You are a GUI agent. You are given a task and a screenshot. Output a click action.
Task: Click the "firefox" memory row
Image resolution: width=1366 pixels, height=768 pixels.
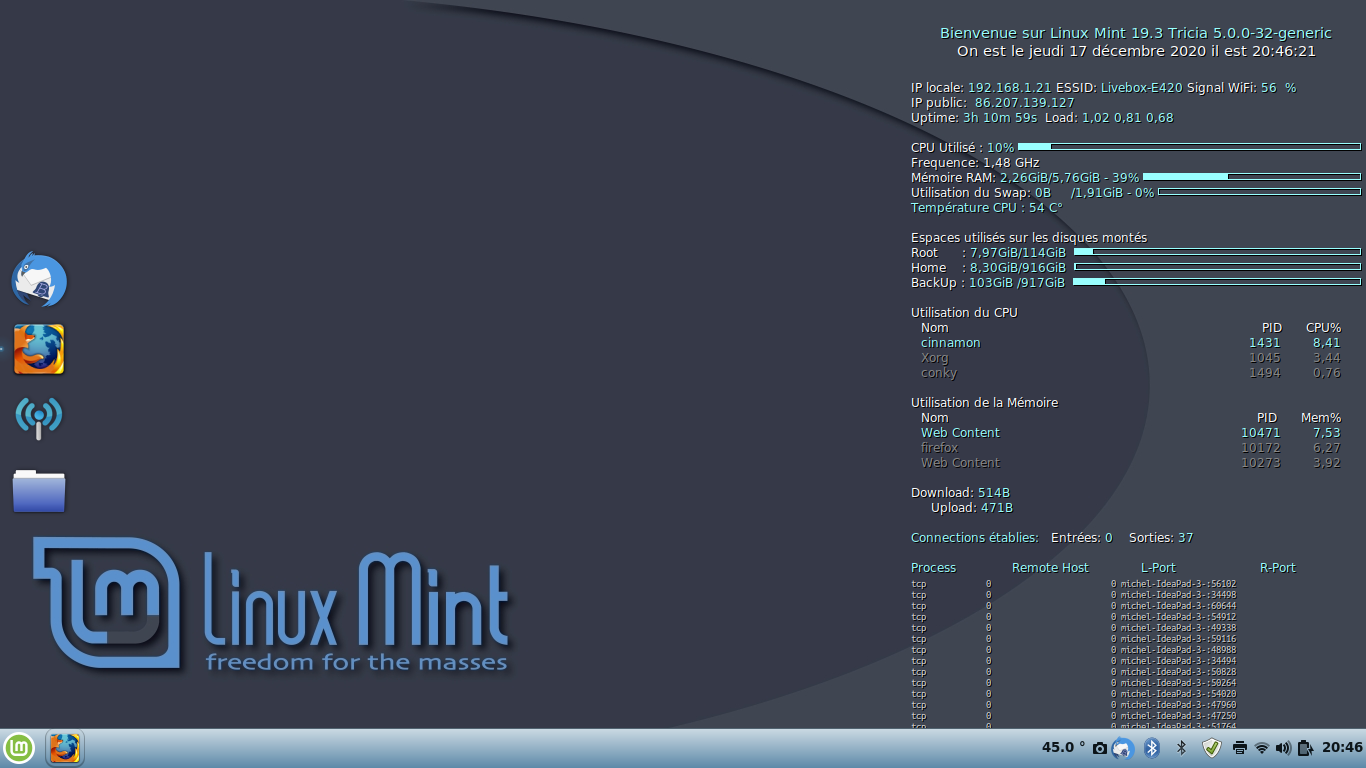1131,447
